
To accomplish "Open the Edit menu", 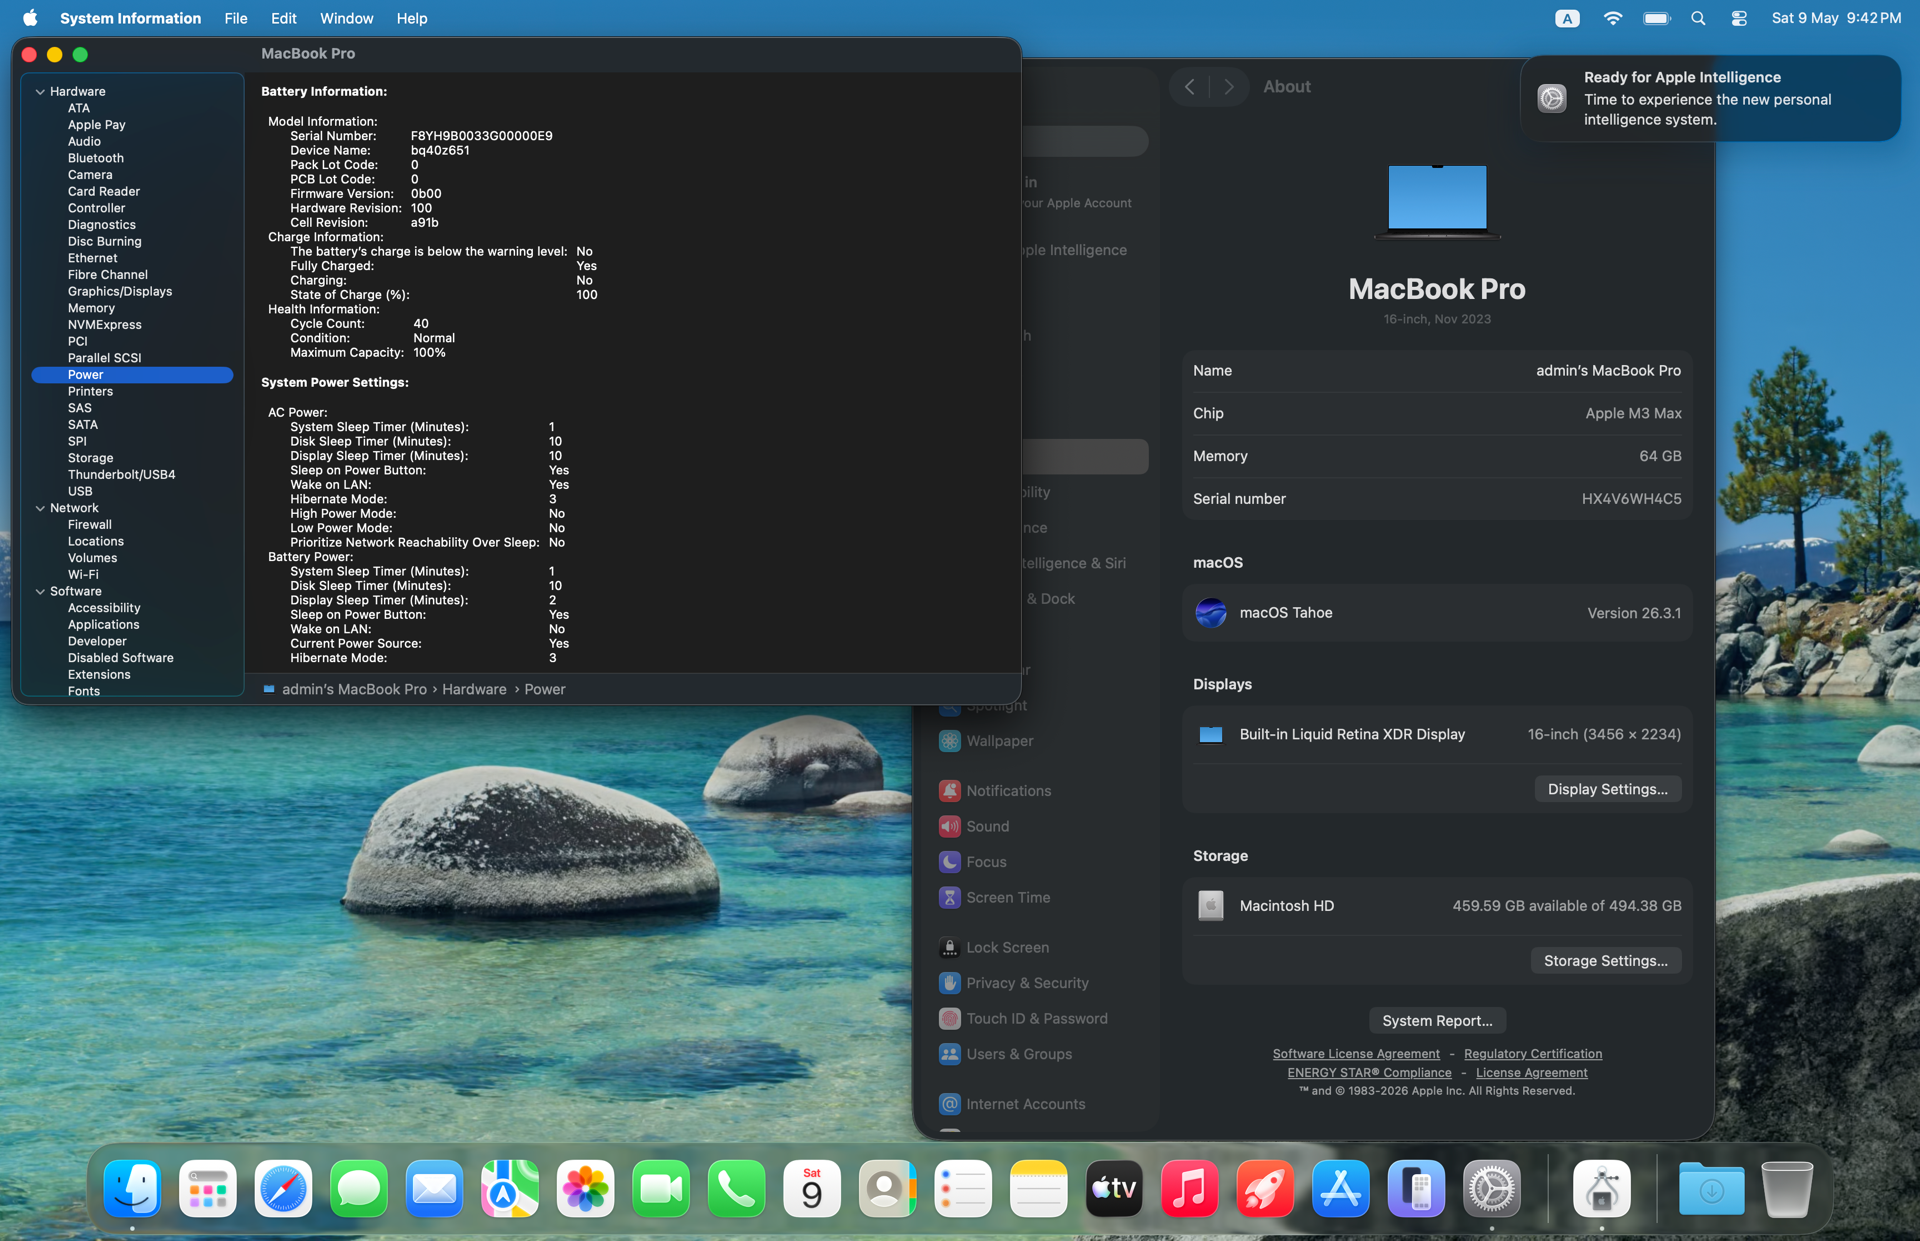I will [x=283, y=18].
